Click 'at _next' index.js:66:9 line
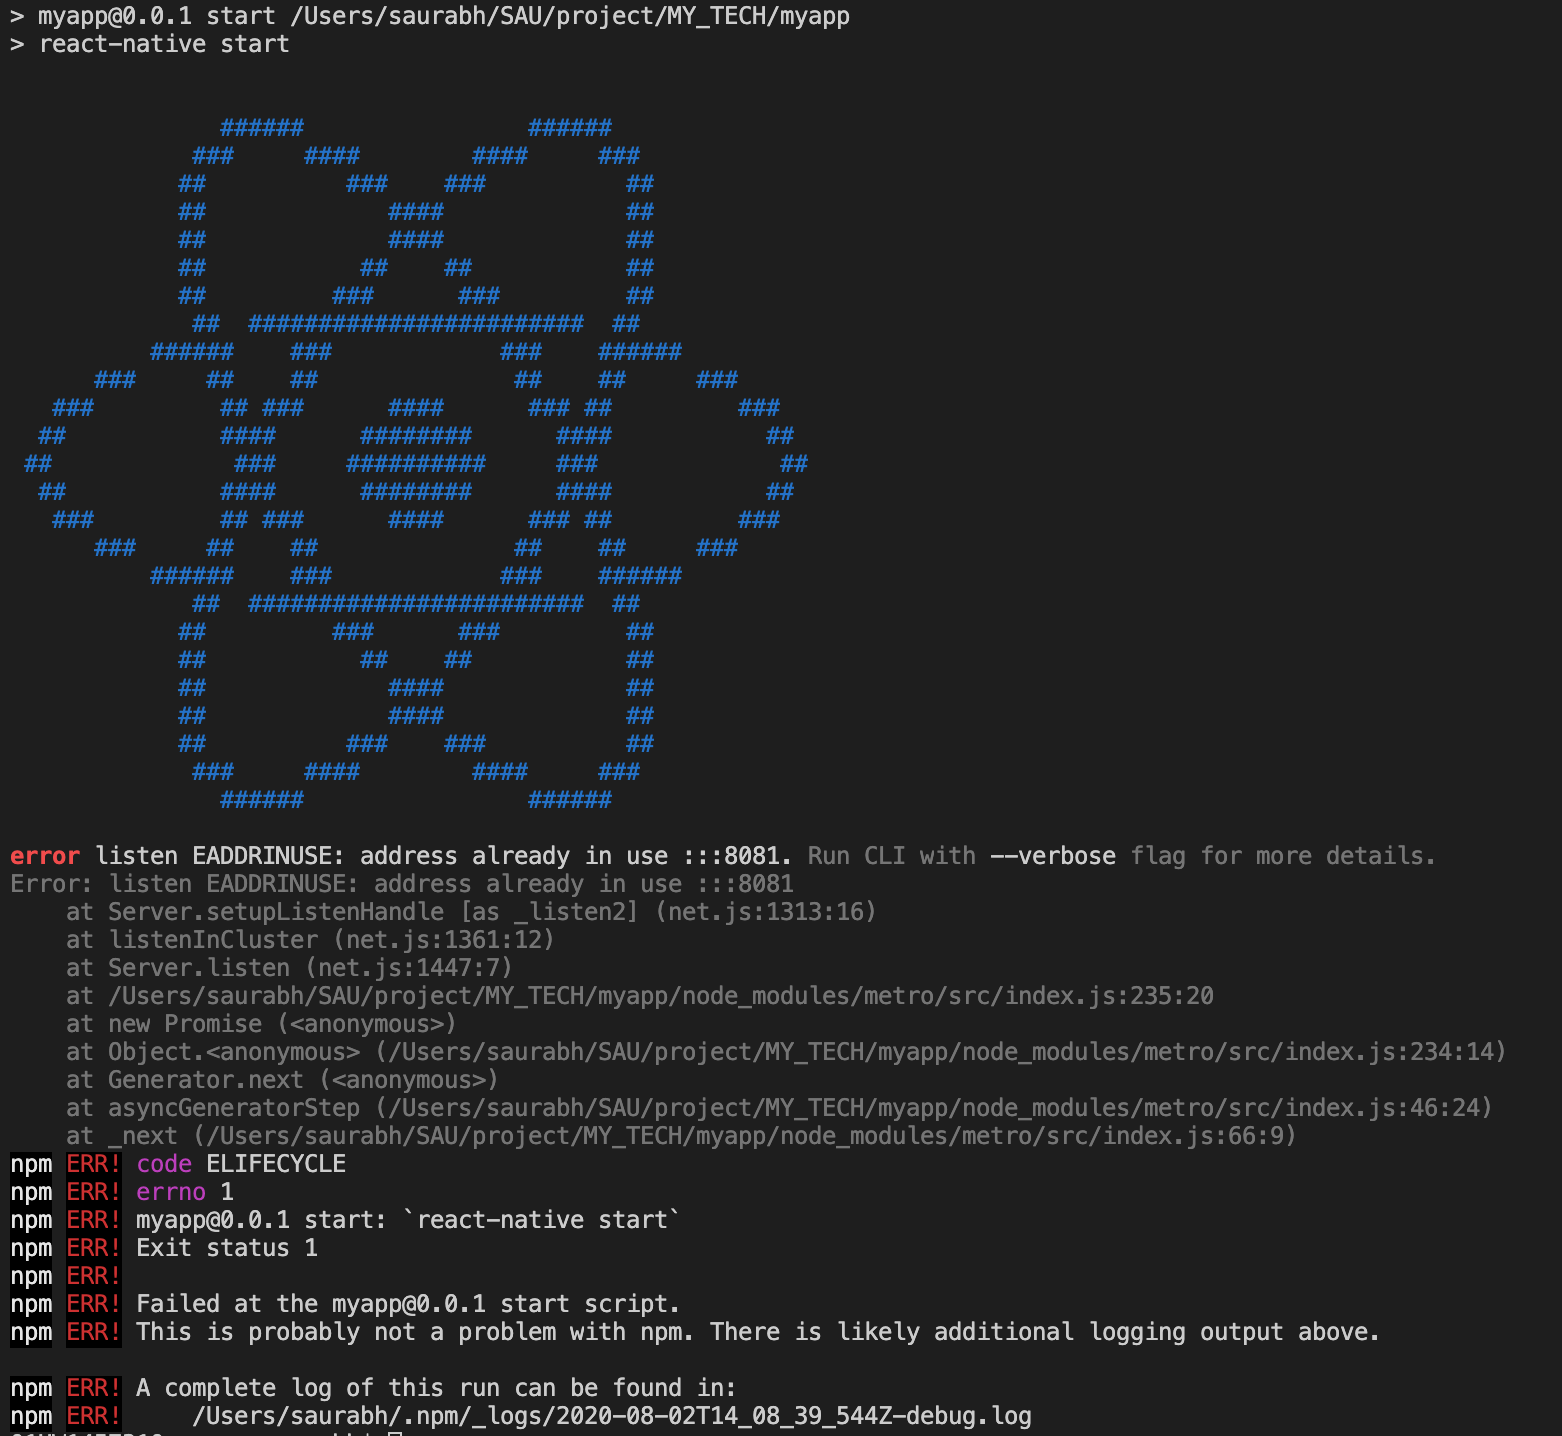Screen dimensions: 1562x1436 681,1136
